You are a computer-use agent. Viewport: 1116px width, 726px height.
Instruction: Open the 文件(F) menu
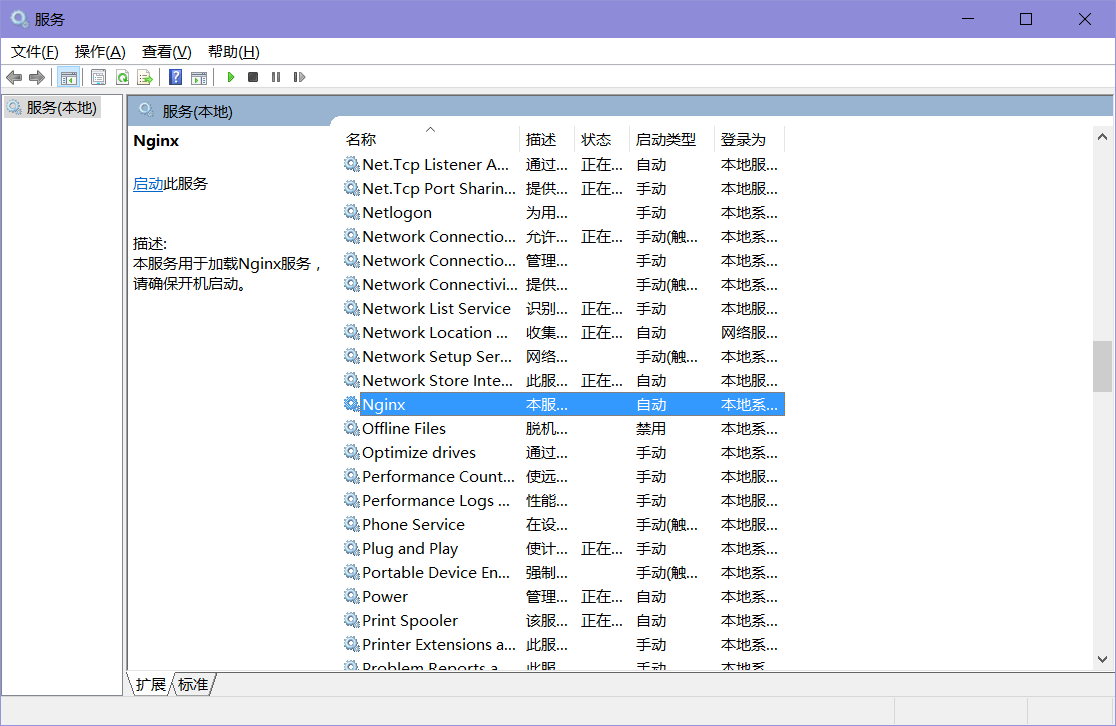[x=34, y=52]
